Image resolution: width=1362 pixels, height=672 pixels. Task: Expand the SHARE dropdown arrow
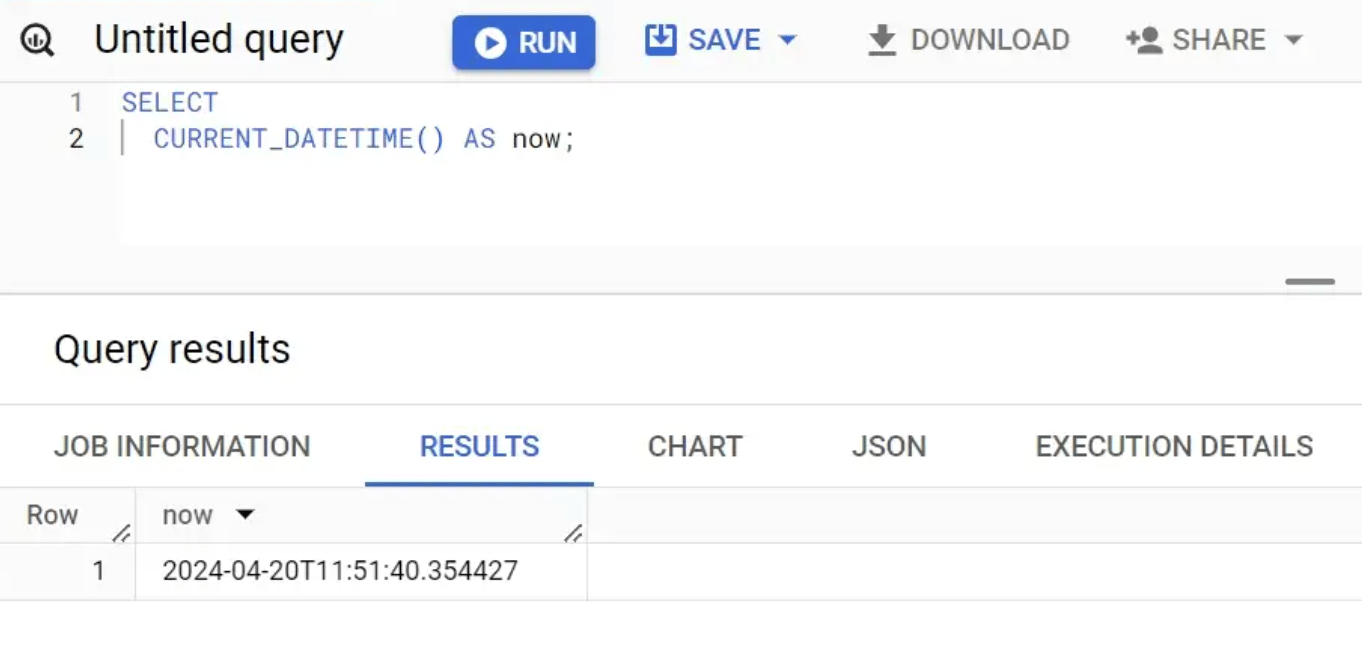pos(1293,40)
